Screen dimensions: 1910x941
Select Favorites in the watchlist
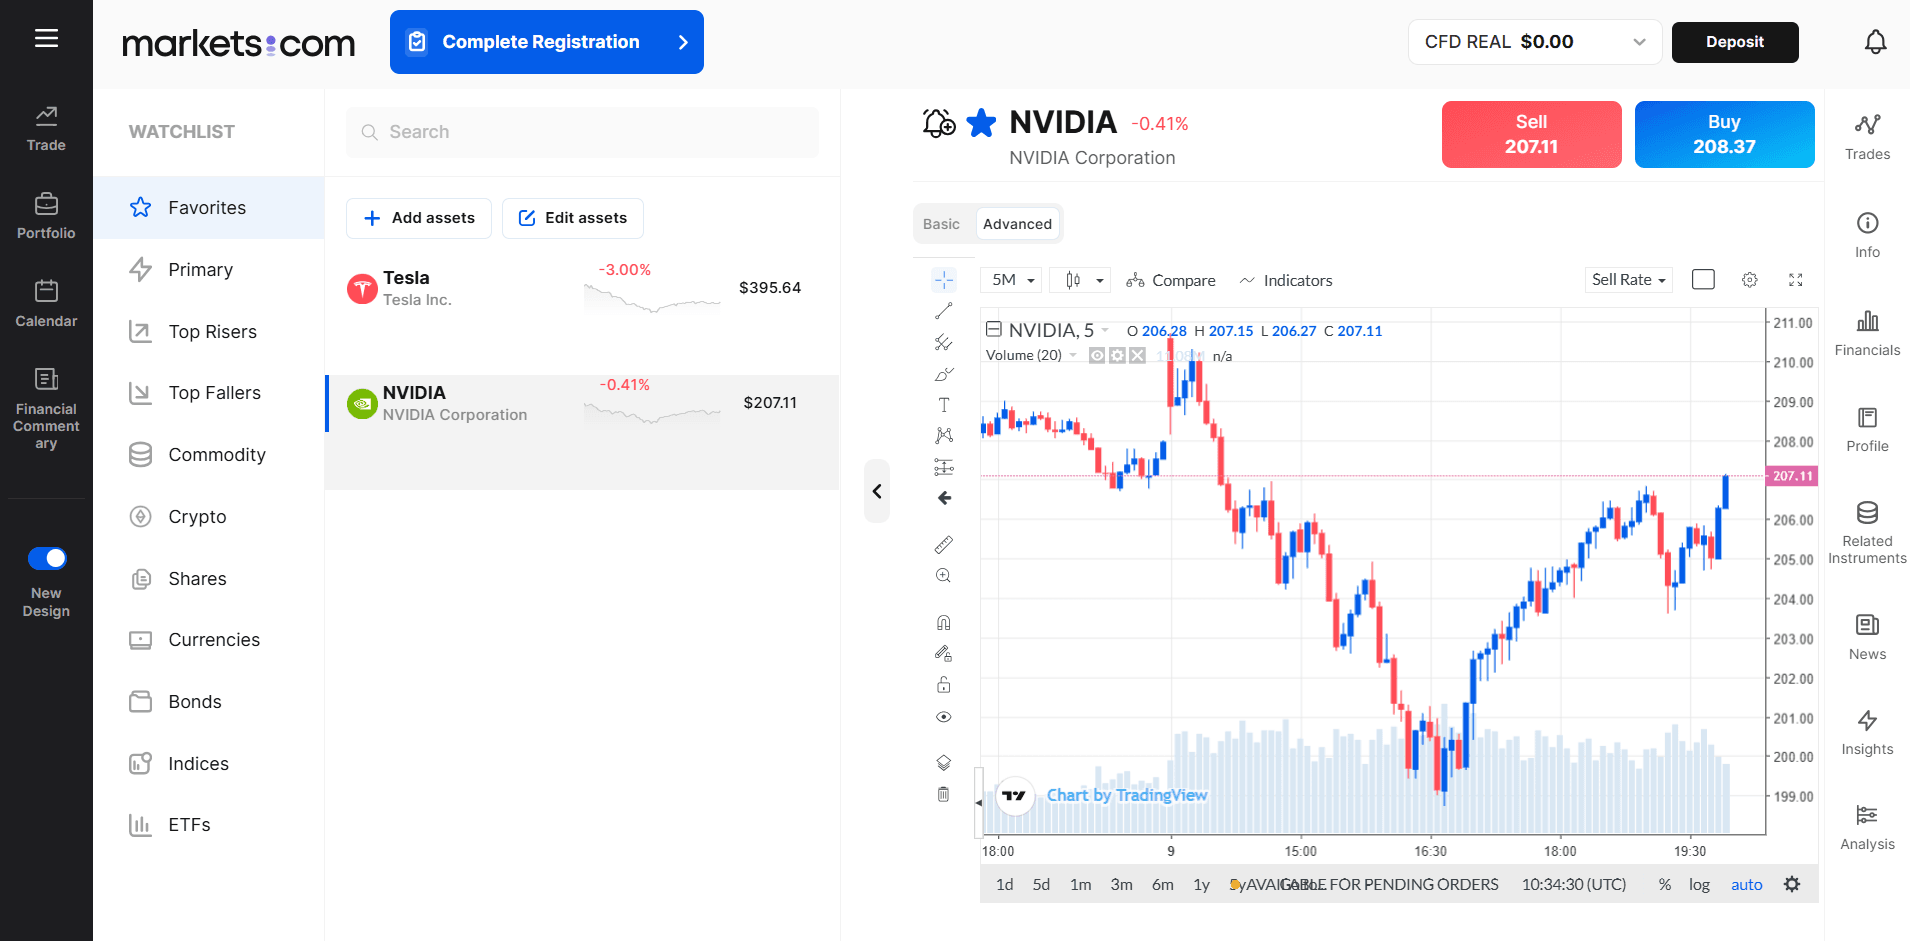pos(209,208)
